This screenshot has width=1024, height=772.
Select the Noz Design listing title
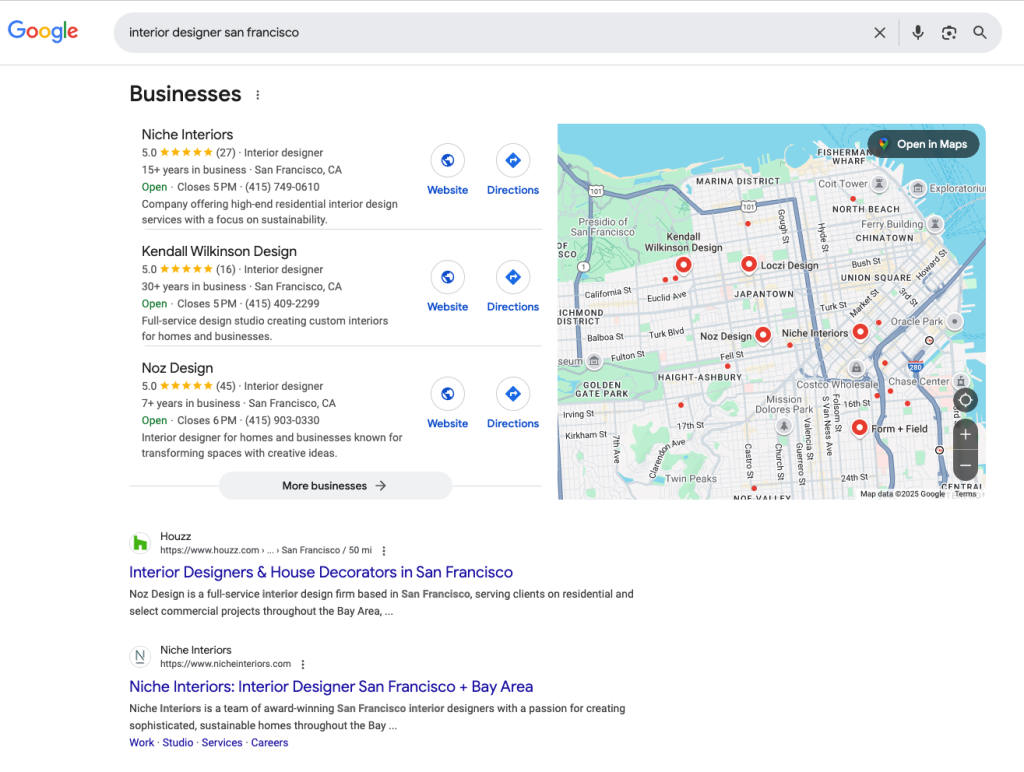(177, 368)
